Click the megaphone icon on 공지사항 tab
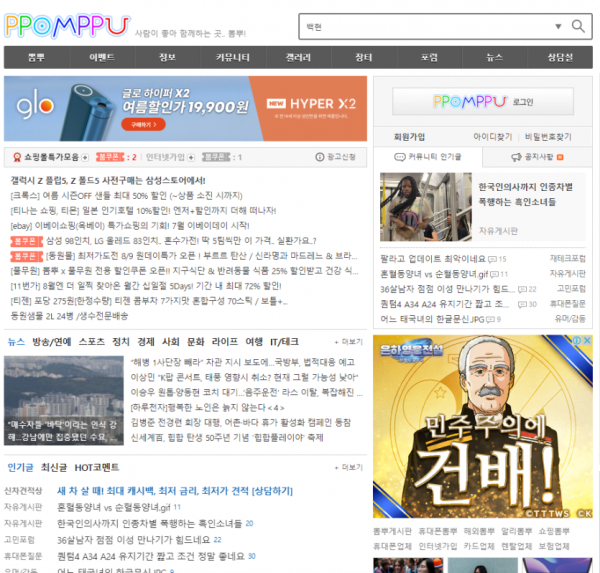The image size is (600, 573). pos(516,157)
